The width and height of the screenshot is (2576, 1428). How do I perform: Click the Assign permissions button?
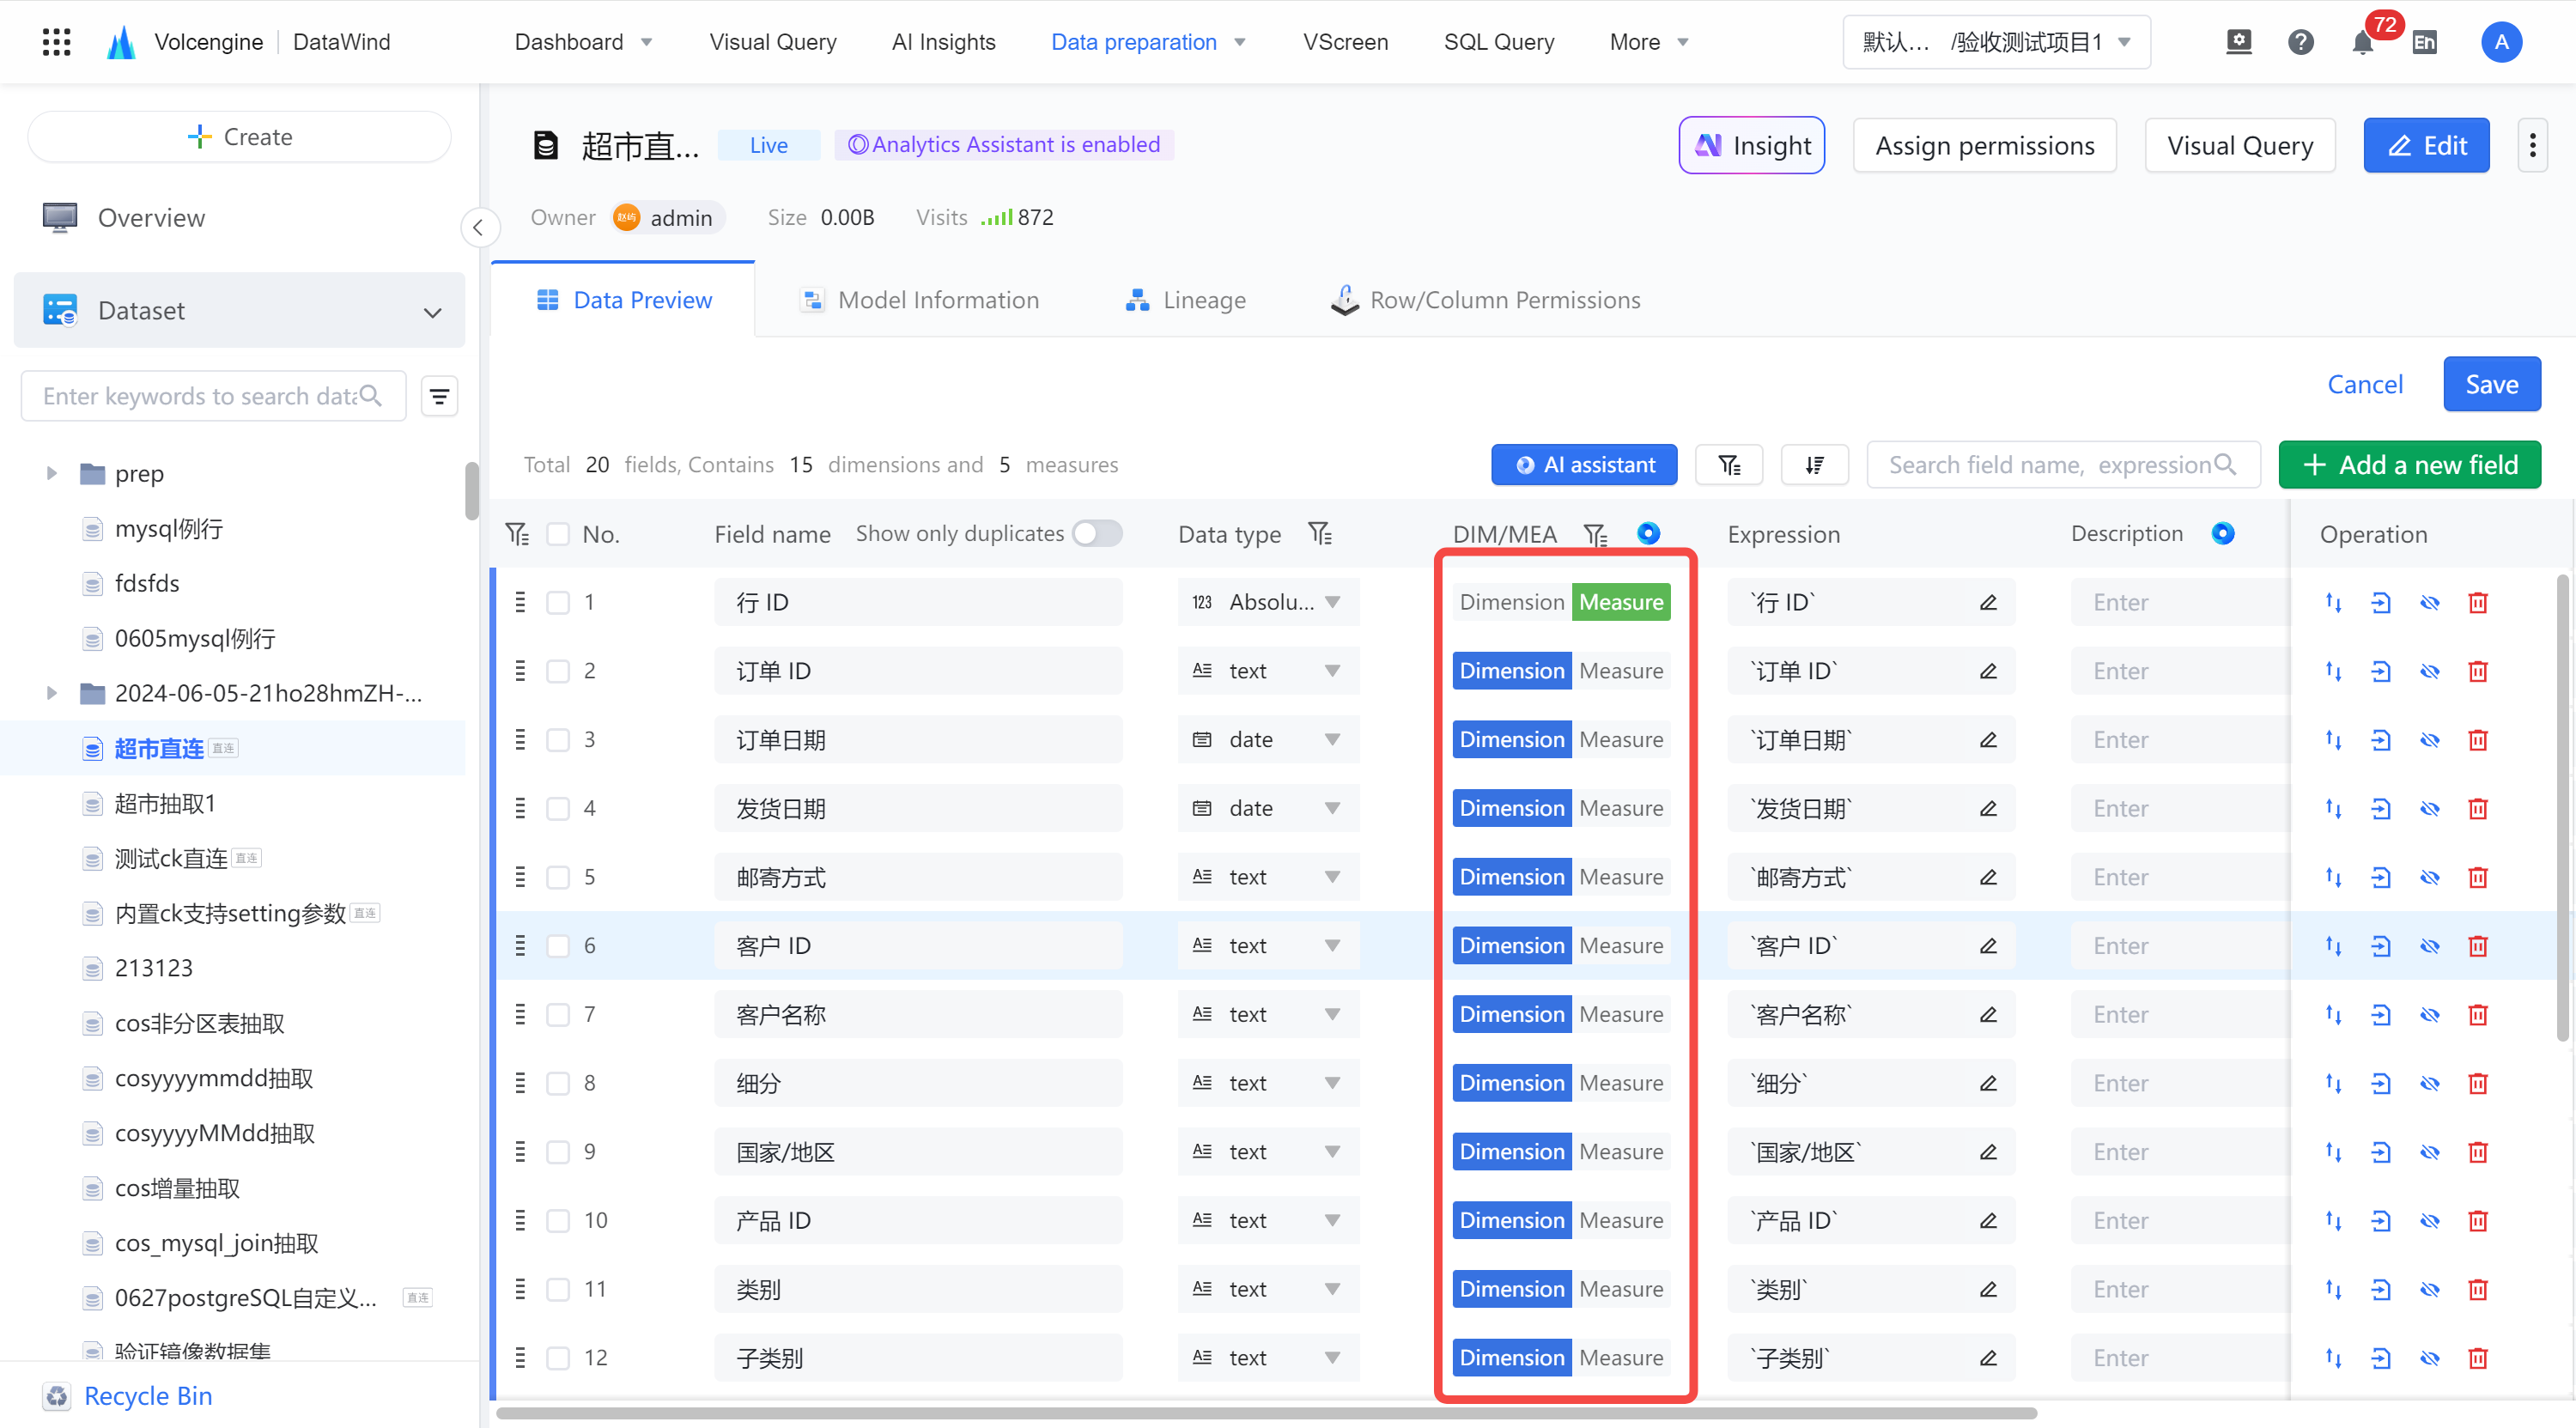(1984, 146)
